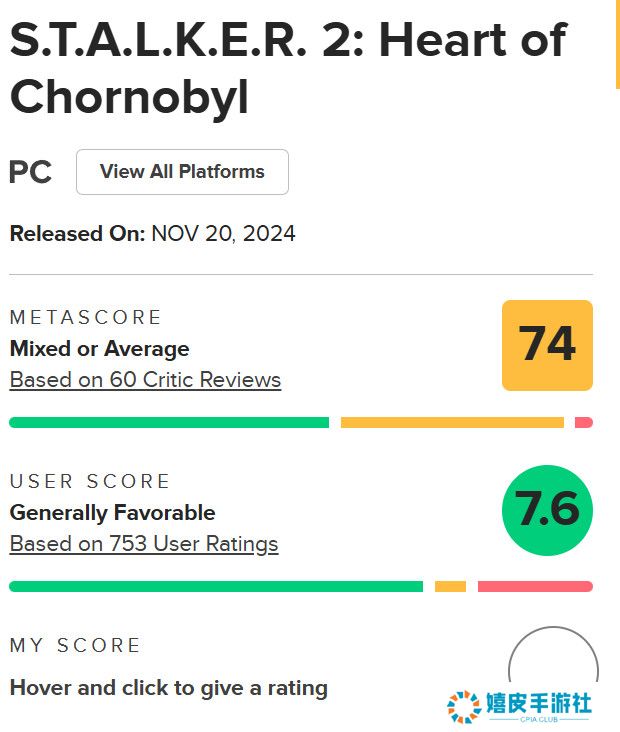Viewport: 620px width, 732px height.
Task: Click the empty My Score rating circle
Action: click(x=552, y=668)
